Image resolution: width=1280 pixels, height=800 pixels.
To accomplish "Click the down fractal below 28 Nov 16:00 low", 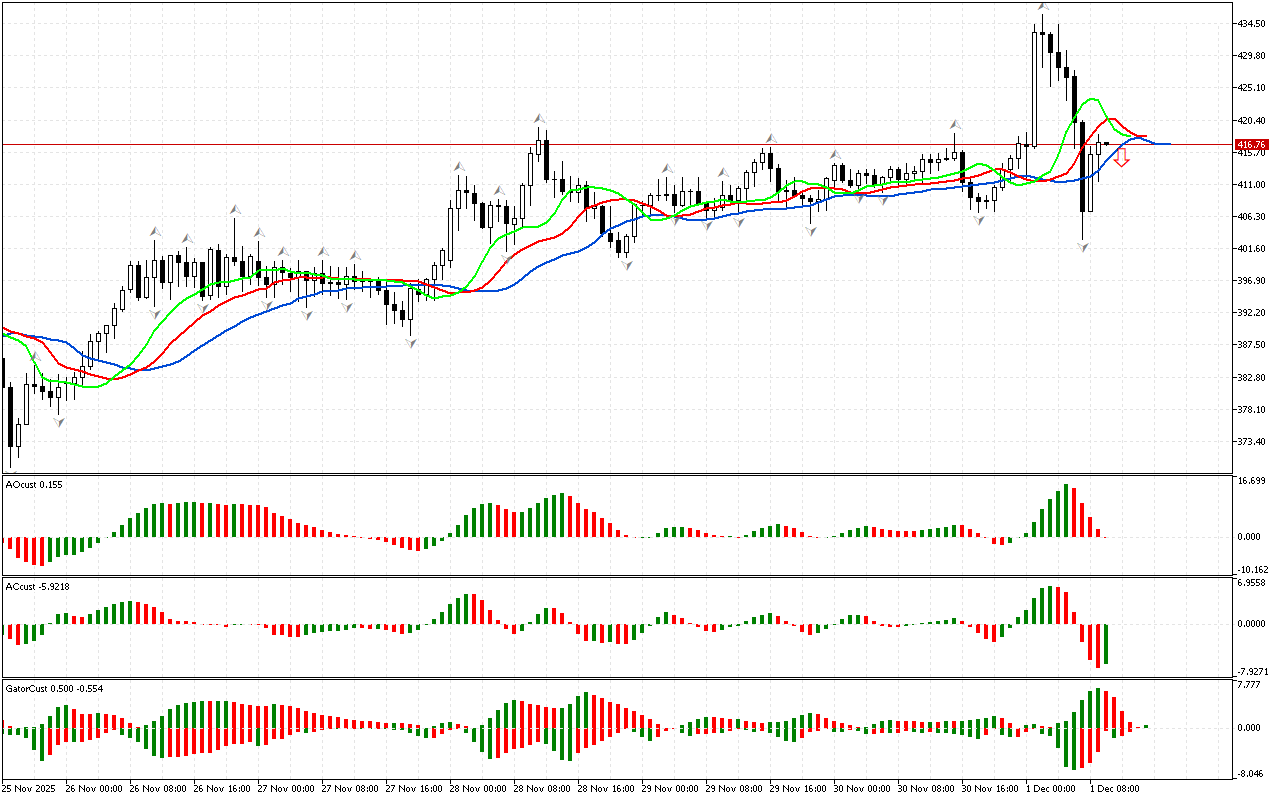I will tap(626, 265).
